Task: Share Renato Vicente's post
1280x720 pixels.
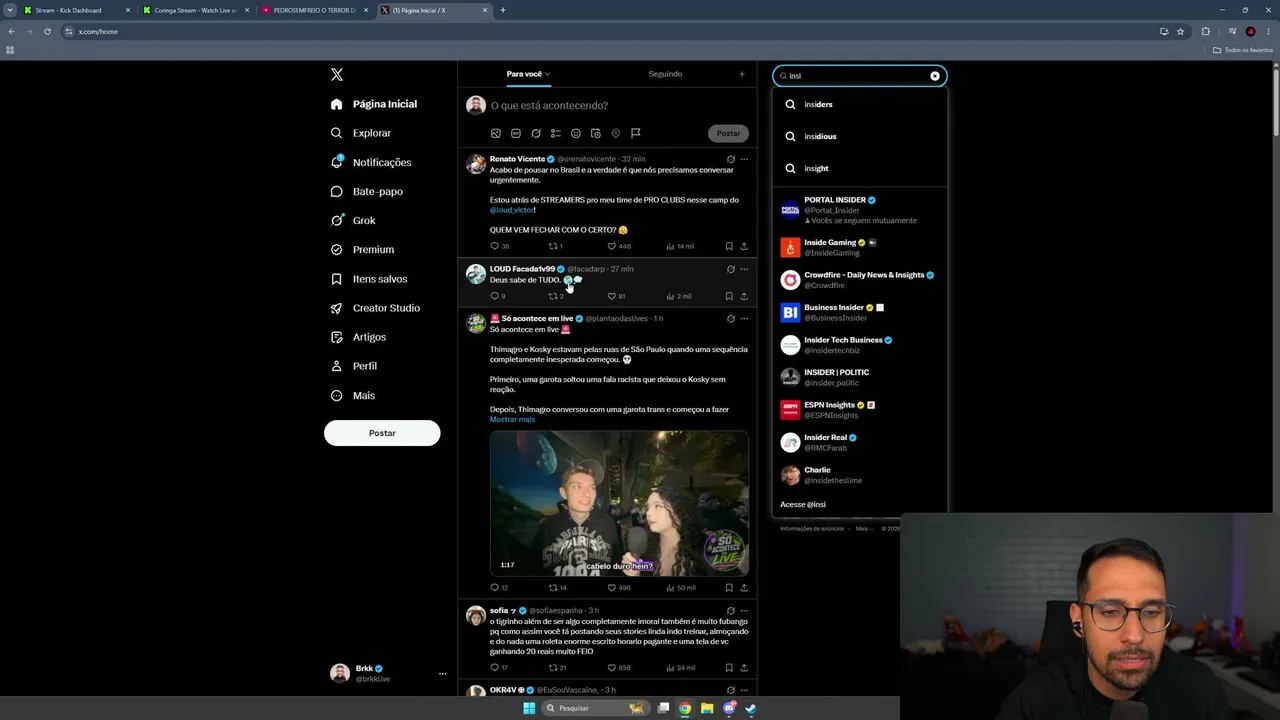Action: tap(744, 246)
